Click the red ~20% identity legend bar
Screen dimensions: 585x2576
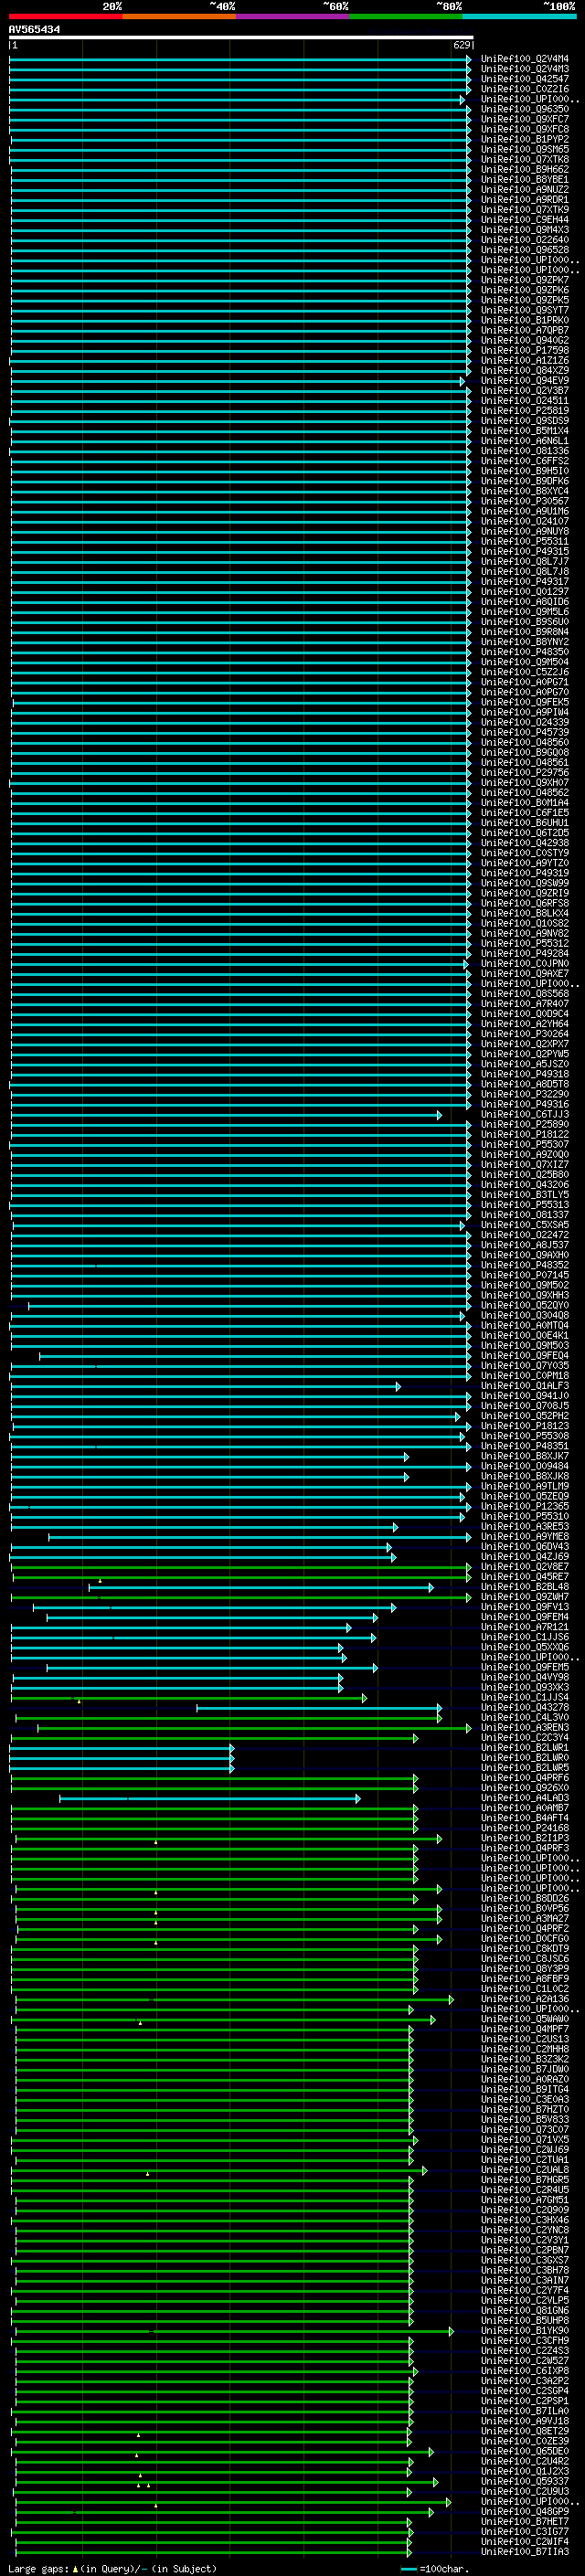click(x=65, y=16)
